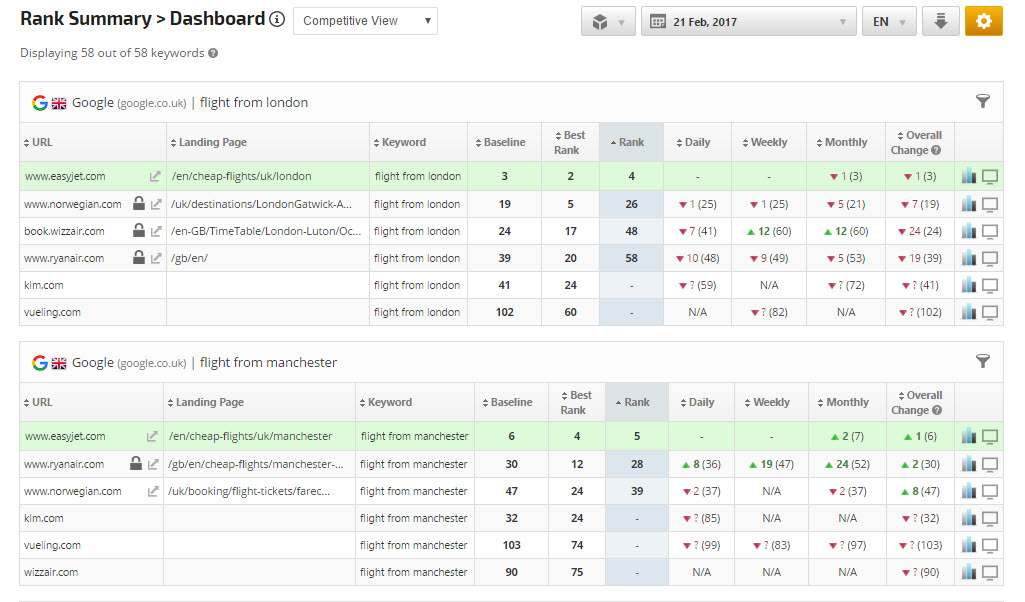Open external link for norwegian manchester row
The height and width of the screenshot is (602, 1025).
tap(153, 491)
